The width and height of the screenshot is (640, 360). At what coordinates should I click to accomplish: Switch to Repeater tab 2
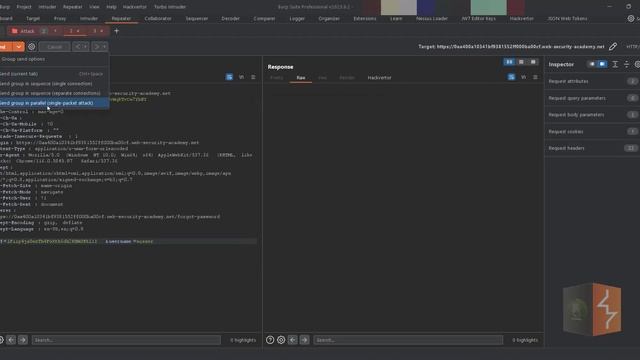click(x=71, y=31)
